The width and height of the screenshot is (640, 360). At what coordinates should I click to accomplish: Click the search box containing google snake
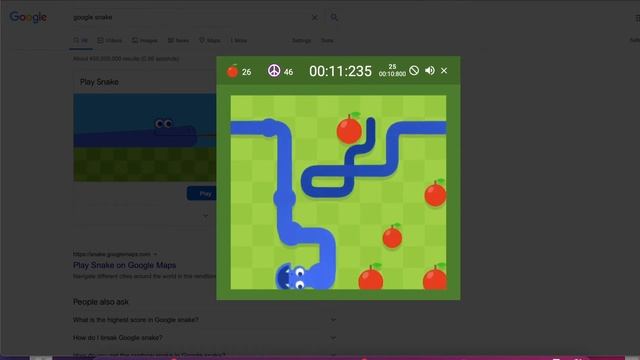190,17
